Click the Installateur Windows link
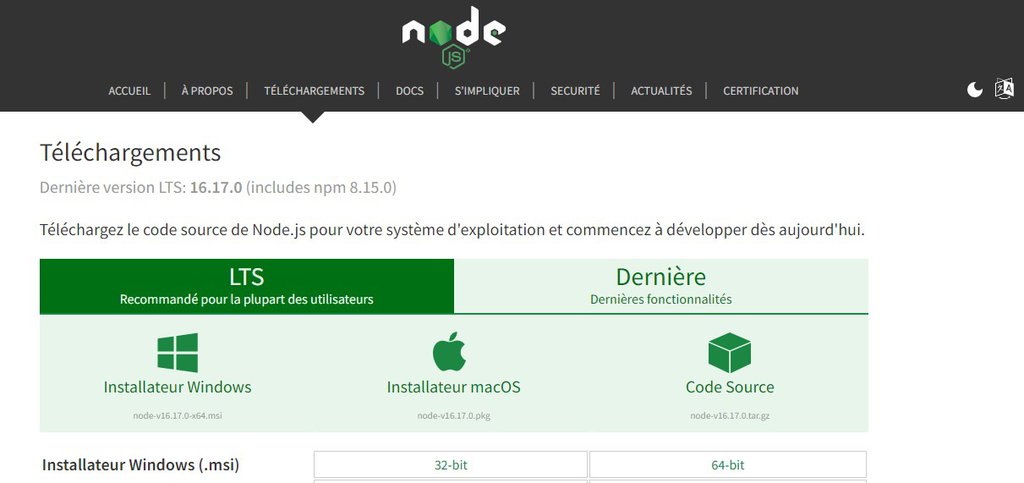 [x=178, y=387]
